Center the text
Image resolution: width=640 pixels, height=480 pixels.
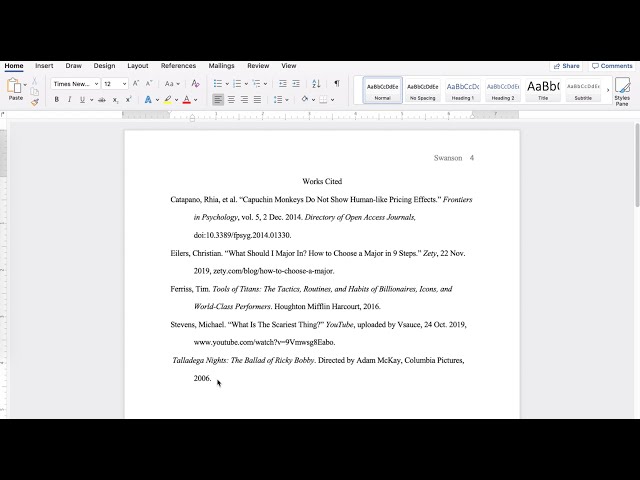[x=231, y=100]
